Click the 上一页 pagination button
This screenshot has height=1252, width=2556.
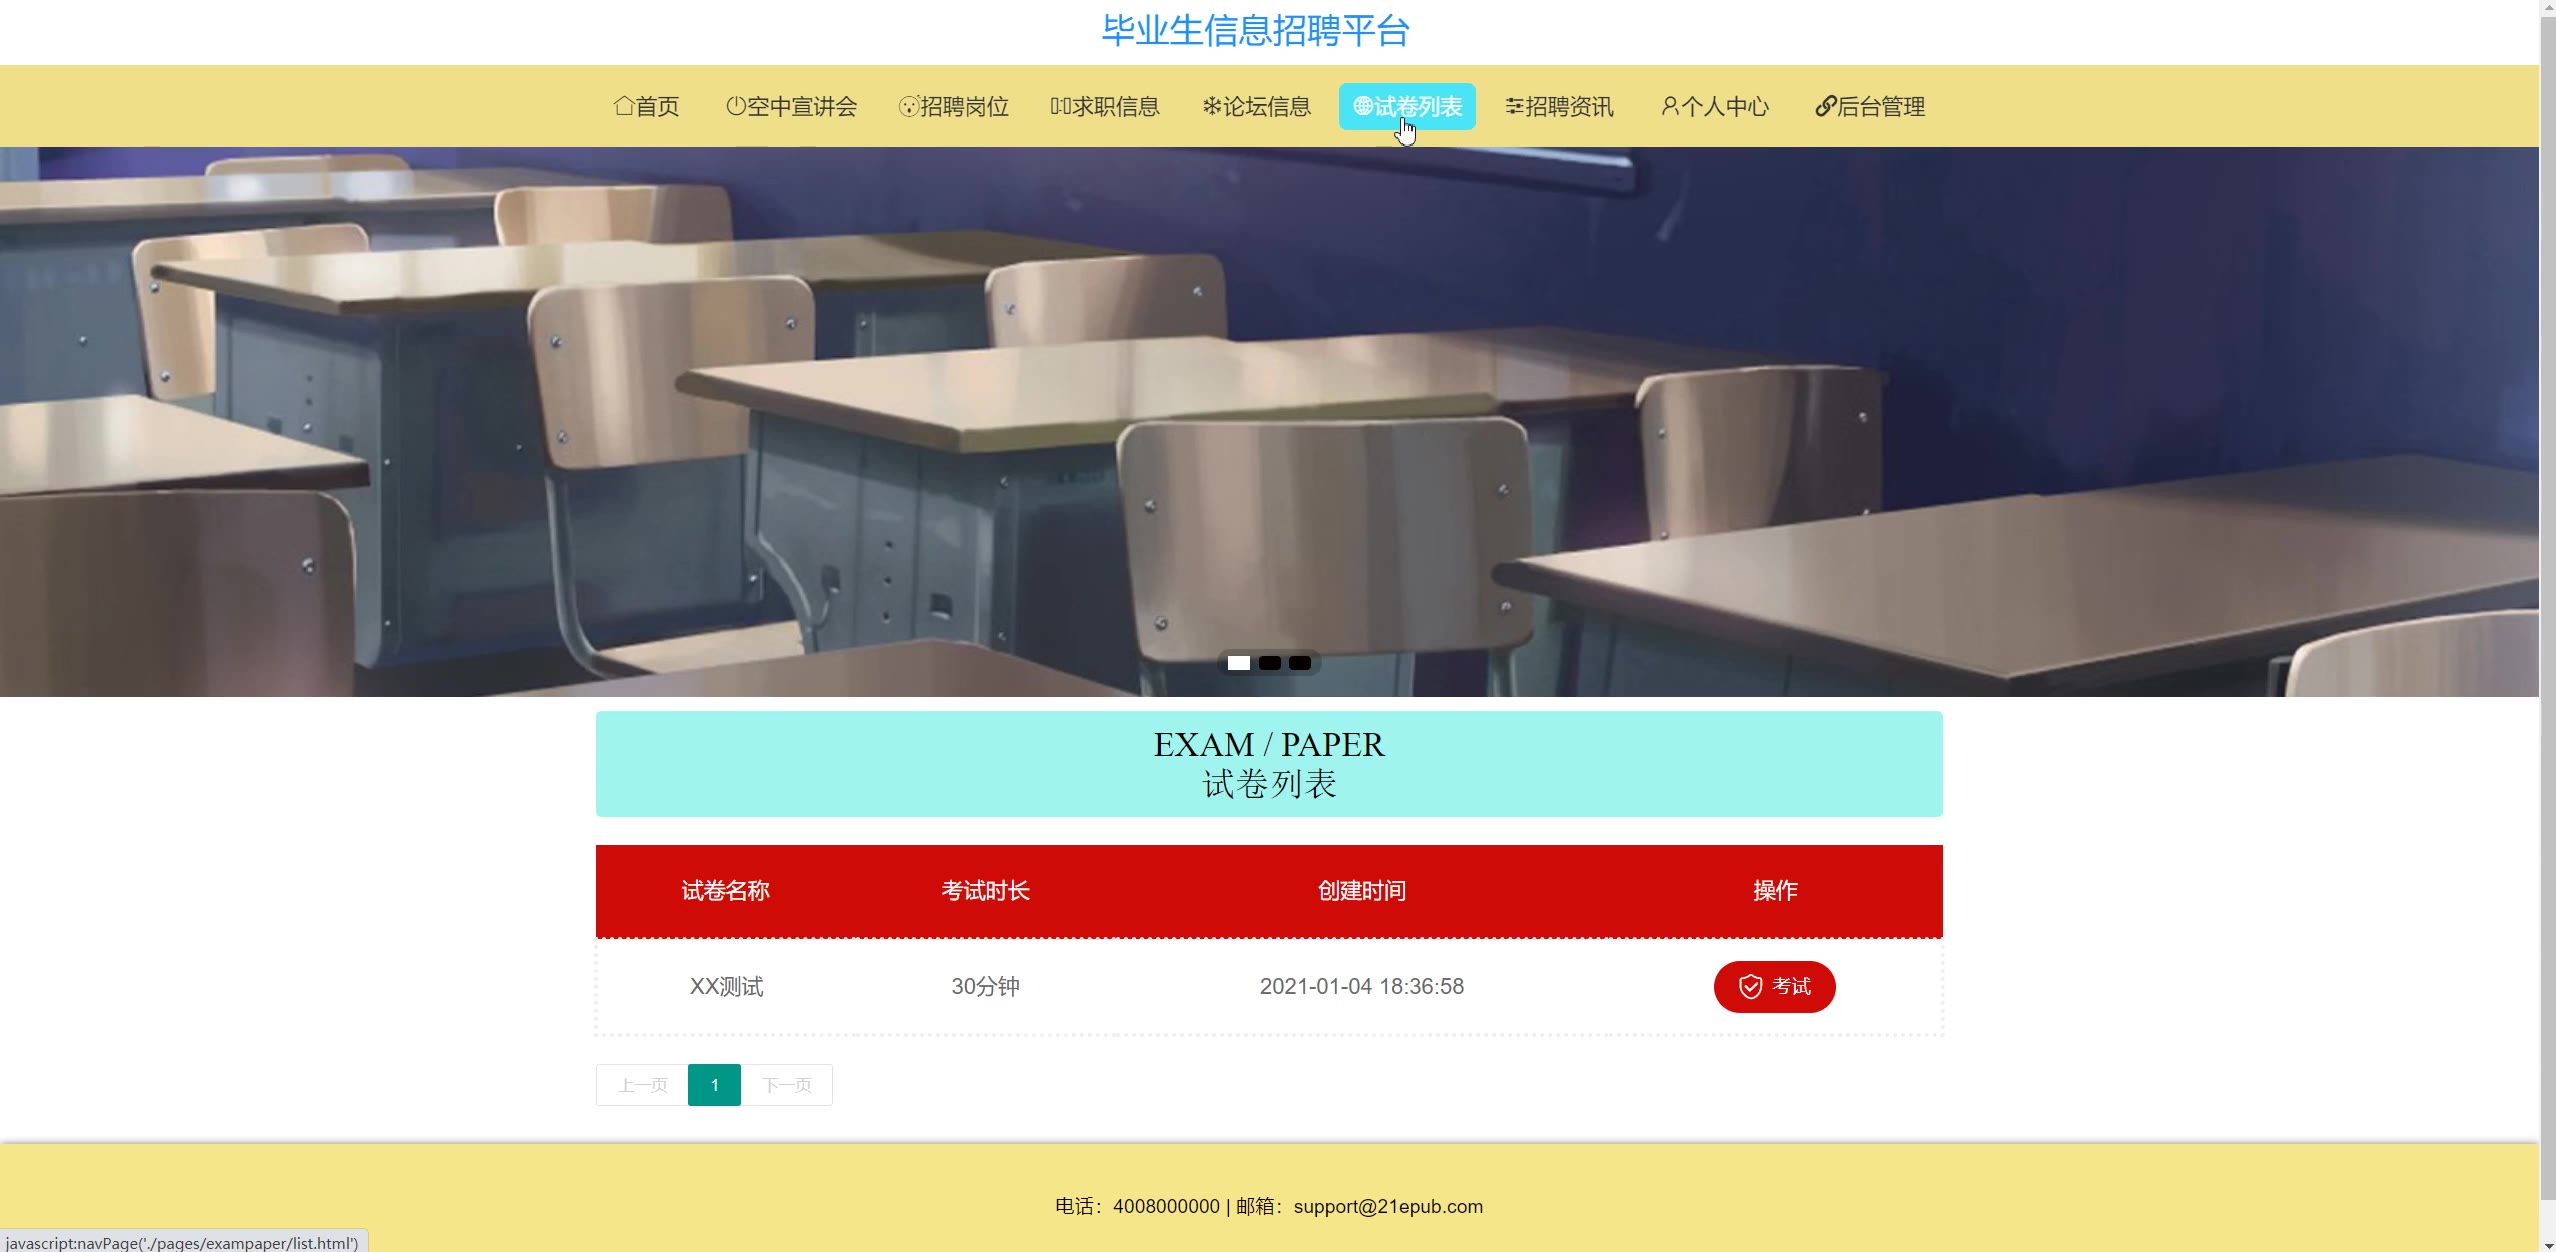(642, 1085)
